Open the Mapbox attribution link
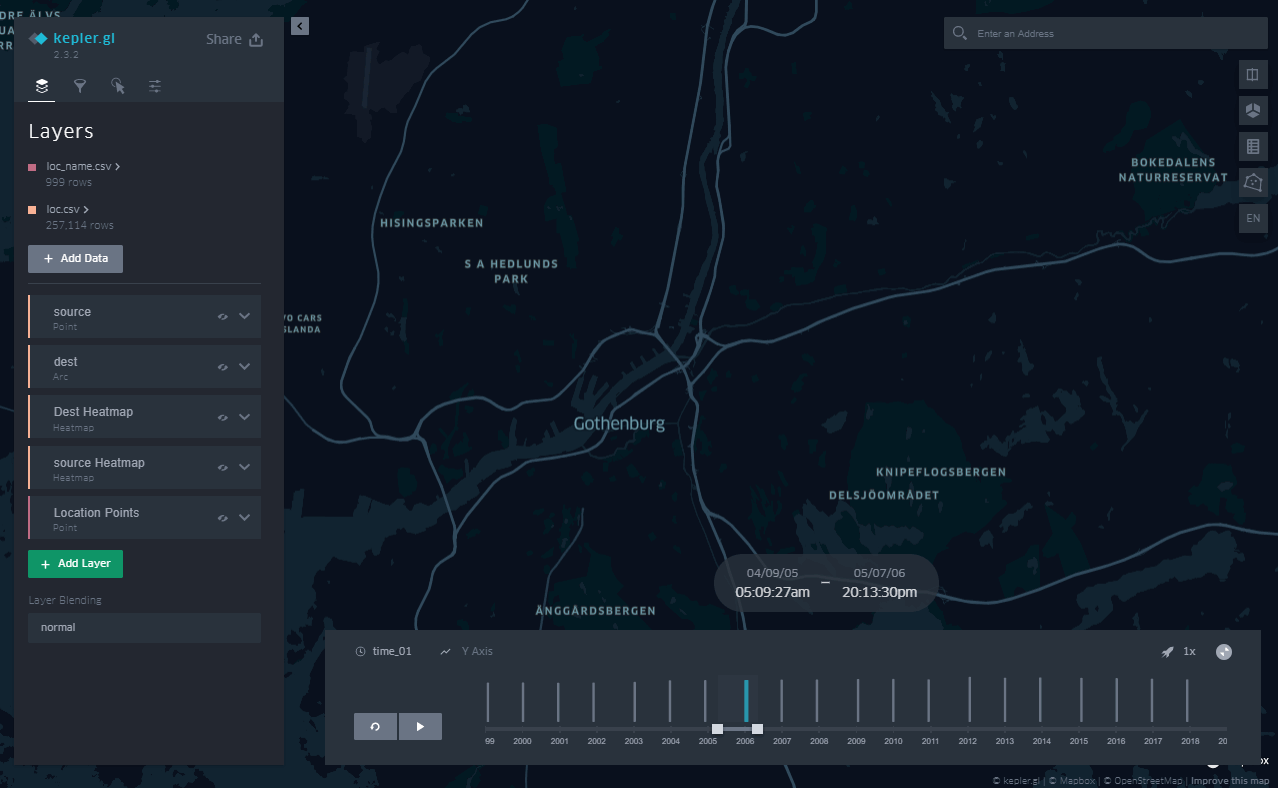Image resolution: width=1278 pixels, height=788 pixels. [1078, 781]
